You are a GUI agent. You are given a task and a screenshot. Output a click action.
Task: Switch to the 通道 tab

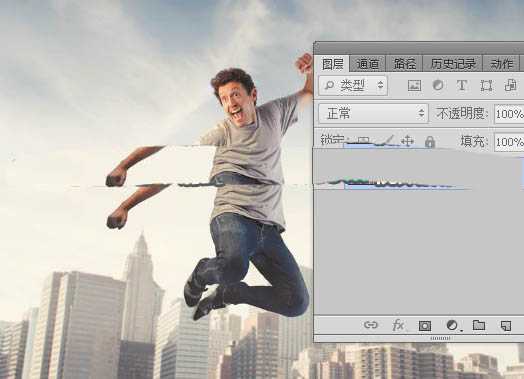pos(367,64)
